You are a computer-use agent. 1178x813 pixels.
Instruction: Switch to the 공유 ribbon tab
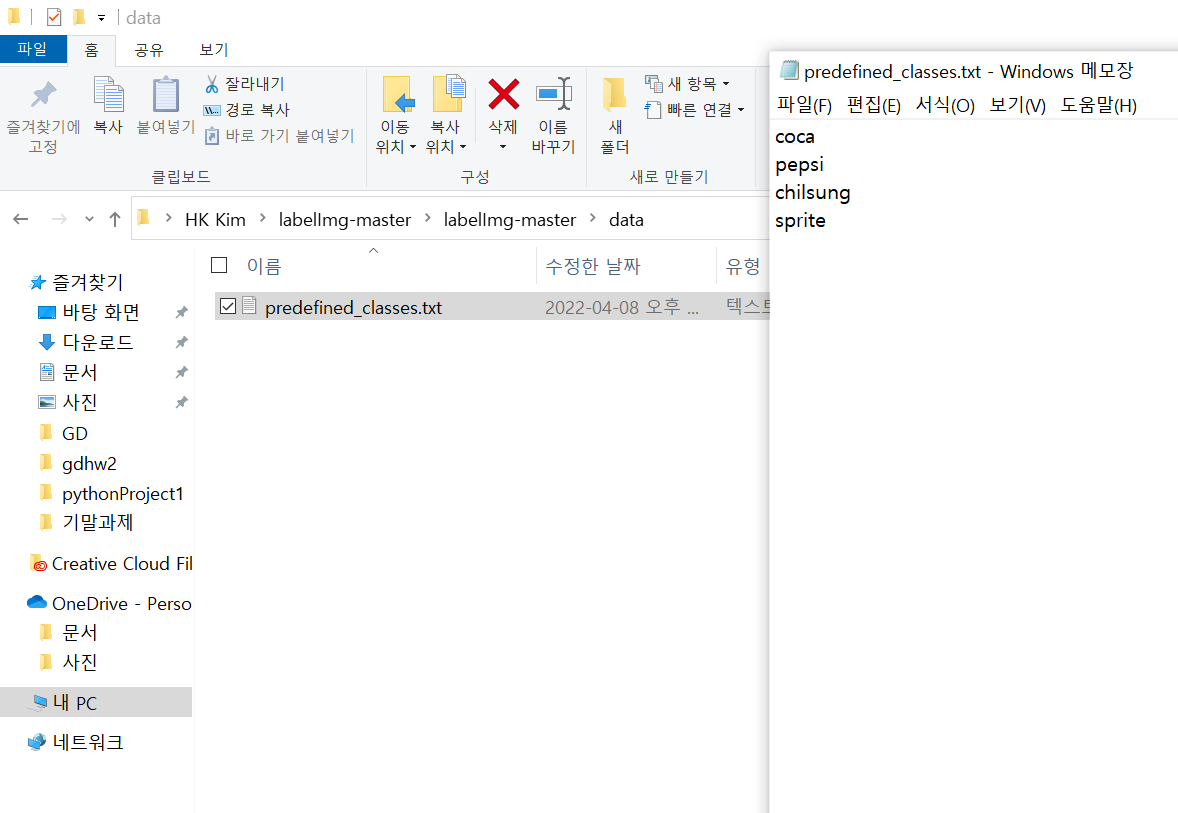pos(149,50)
